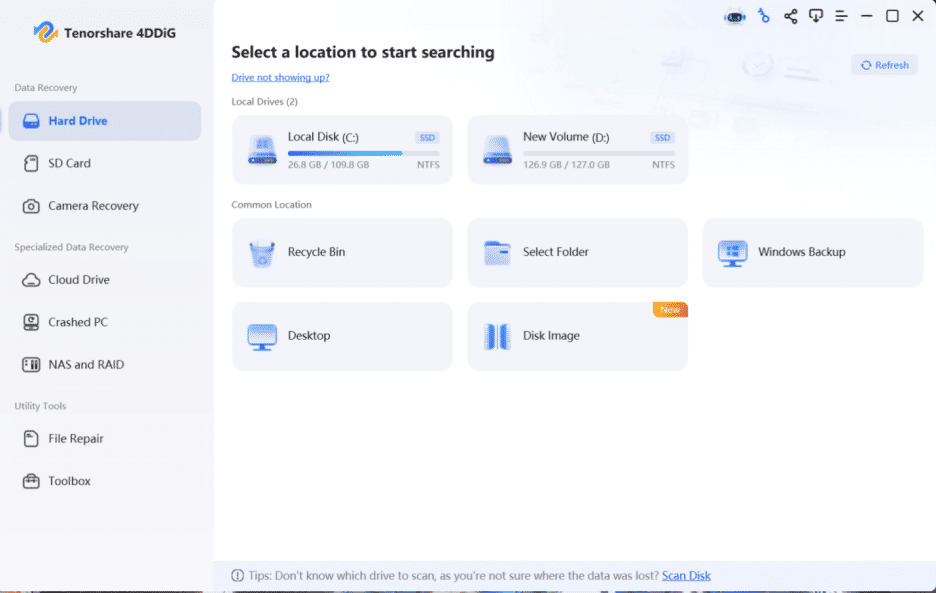This screenshot has height=593, width=936.
Task: Choose Select Folder location
Action: (x=577, y=253)
